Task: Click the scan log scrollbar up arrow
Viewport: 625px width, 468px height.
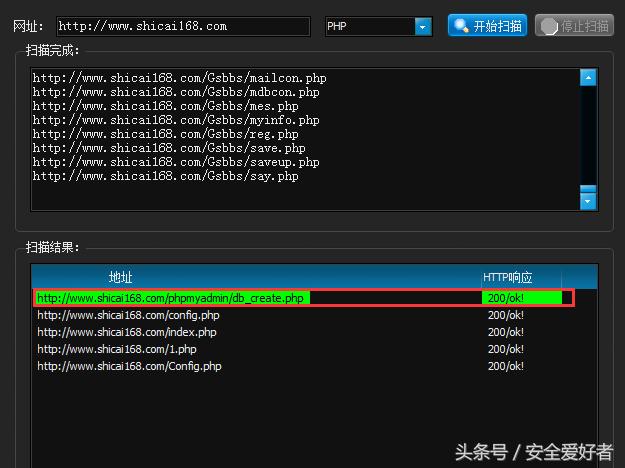Action: pos(588,77)
